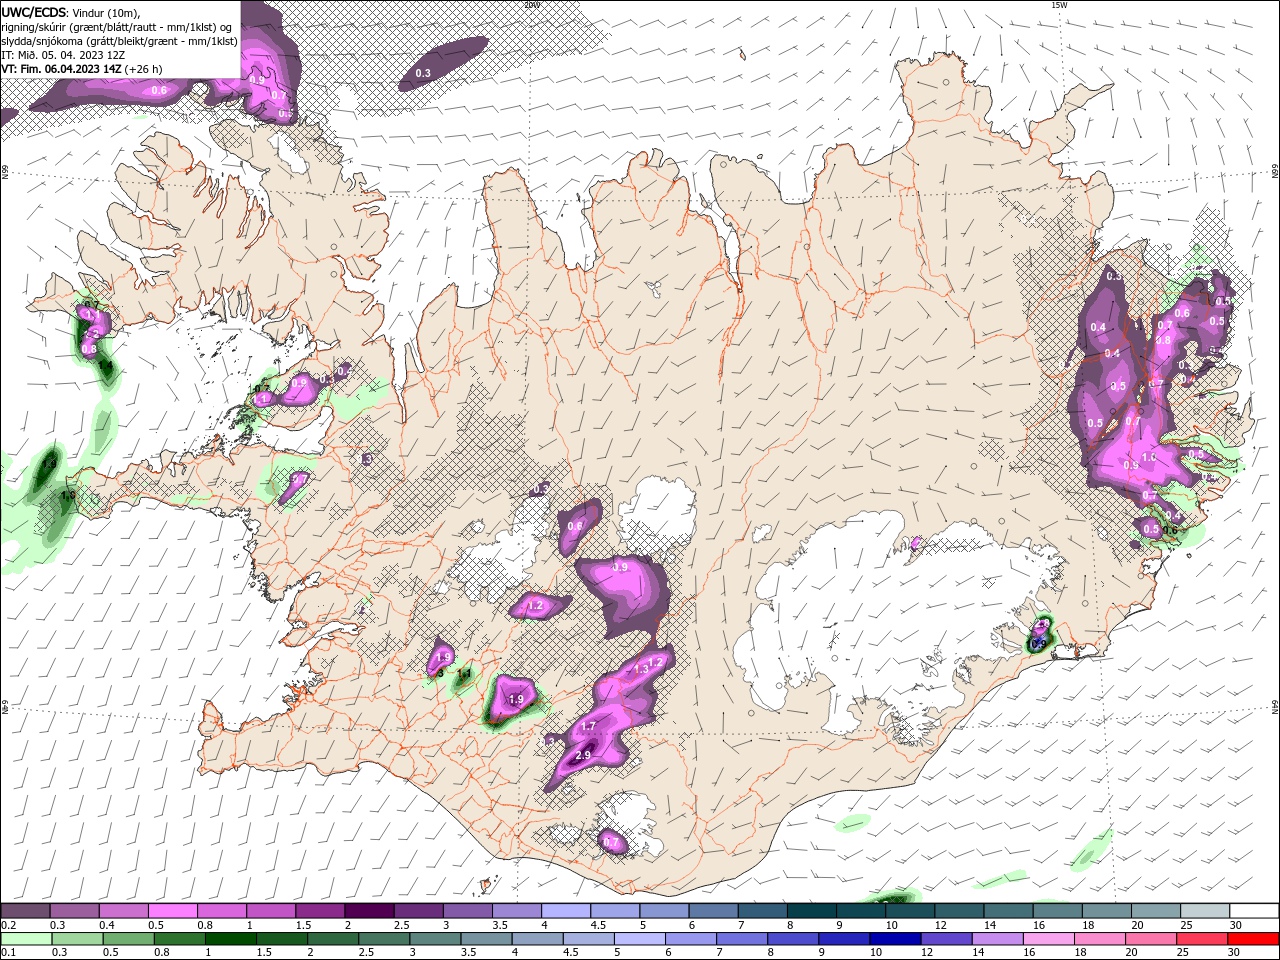Click the '30' label on the lower scale
This screenshot has height=960, width=1280.
(x=1236, y=953)
